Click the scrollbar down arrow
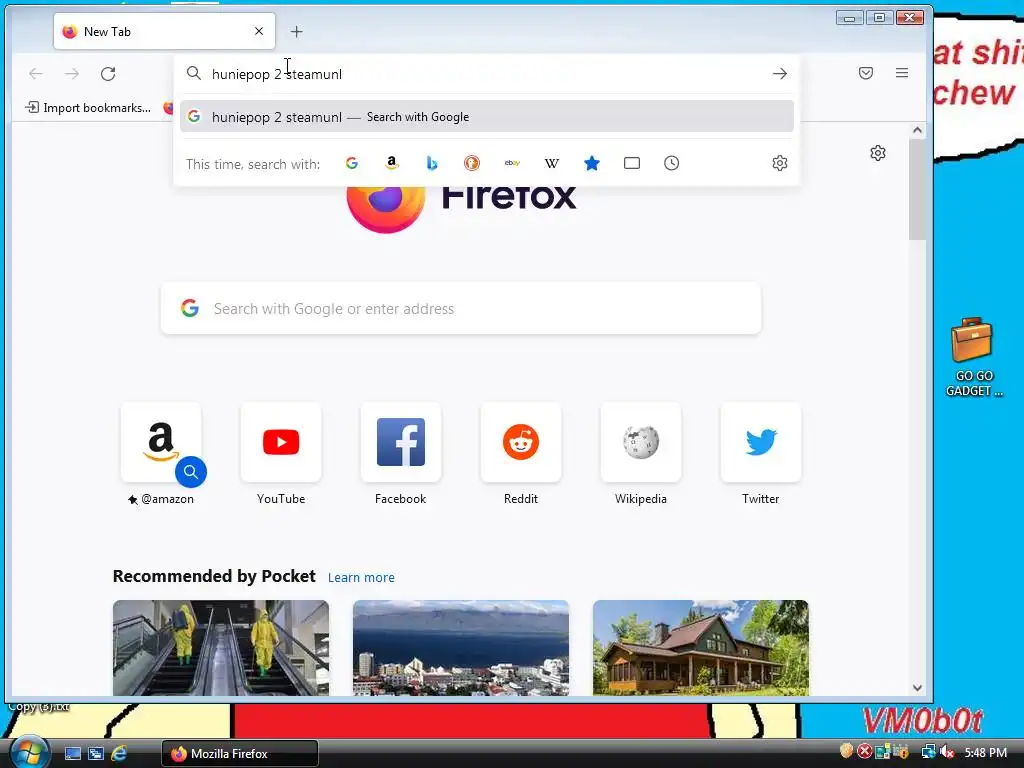This screenshot has height=768, width=1024. 918,688
